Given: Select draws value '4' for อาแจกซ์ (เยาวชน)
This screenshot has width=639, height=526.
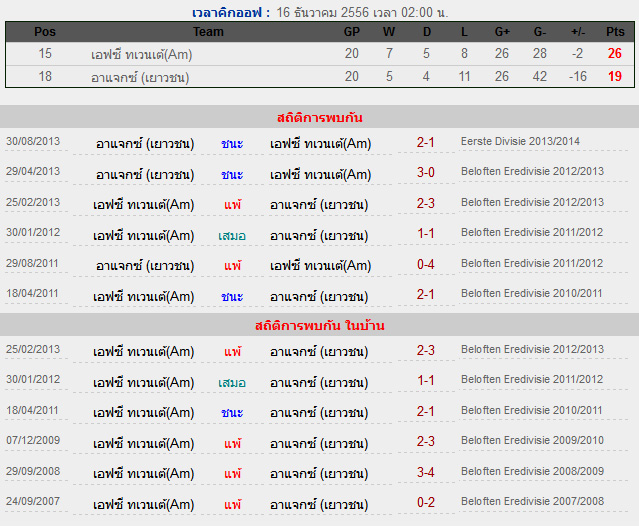Looking at the screenshot, I should point(426,76).
